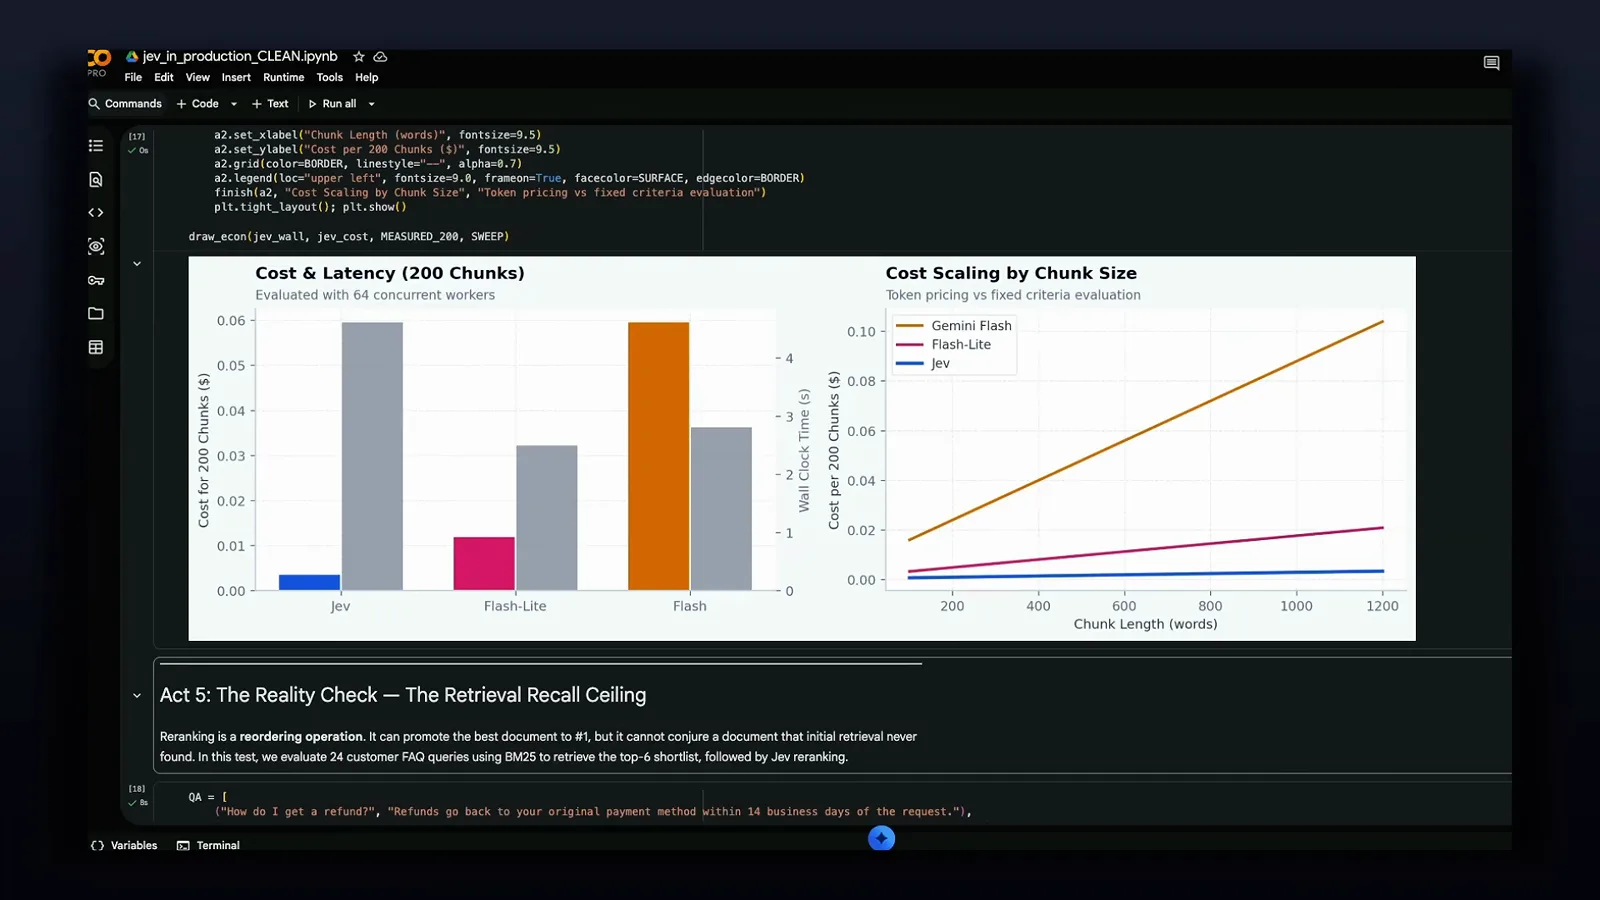Open the data table sidebar icon
The image size is (1600, 900).
(x=96, y=348)
